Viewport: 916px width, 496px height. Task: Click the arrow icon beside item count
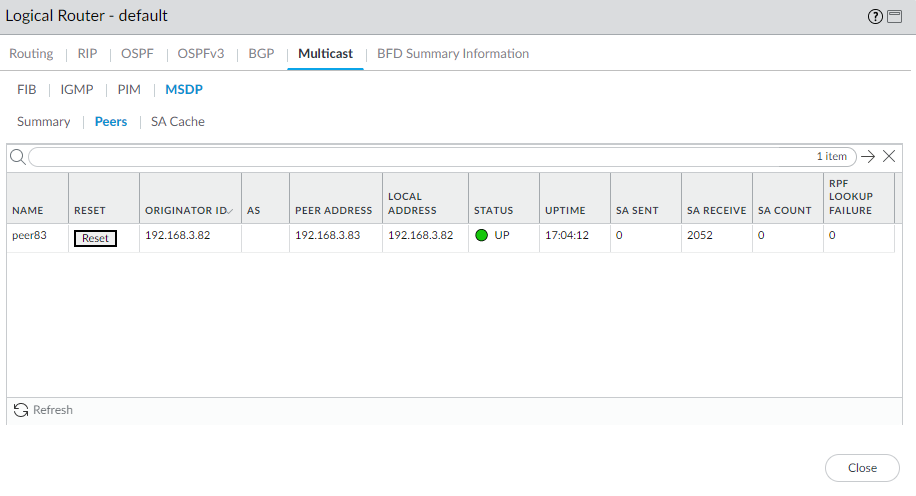[868, 156]
